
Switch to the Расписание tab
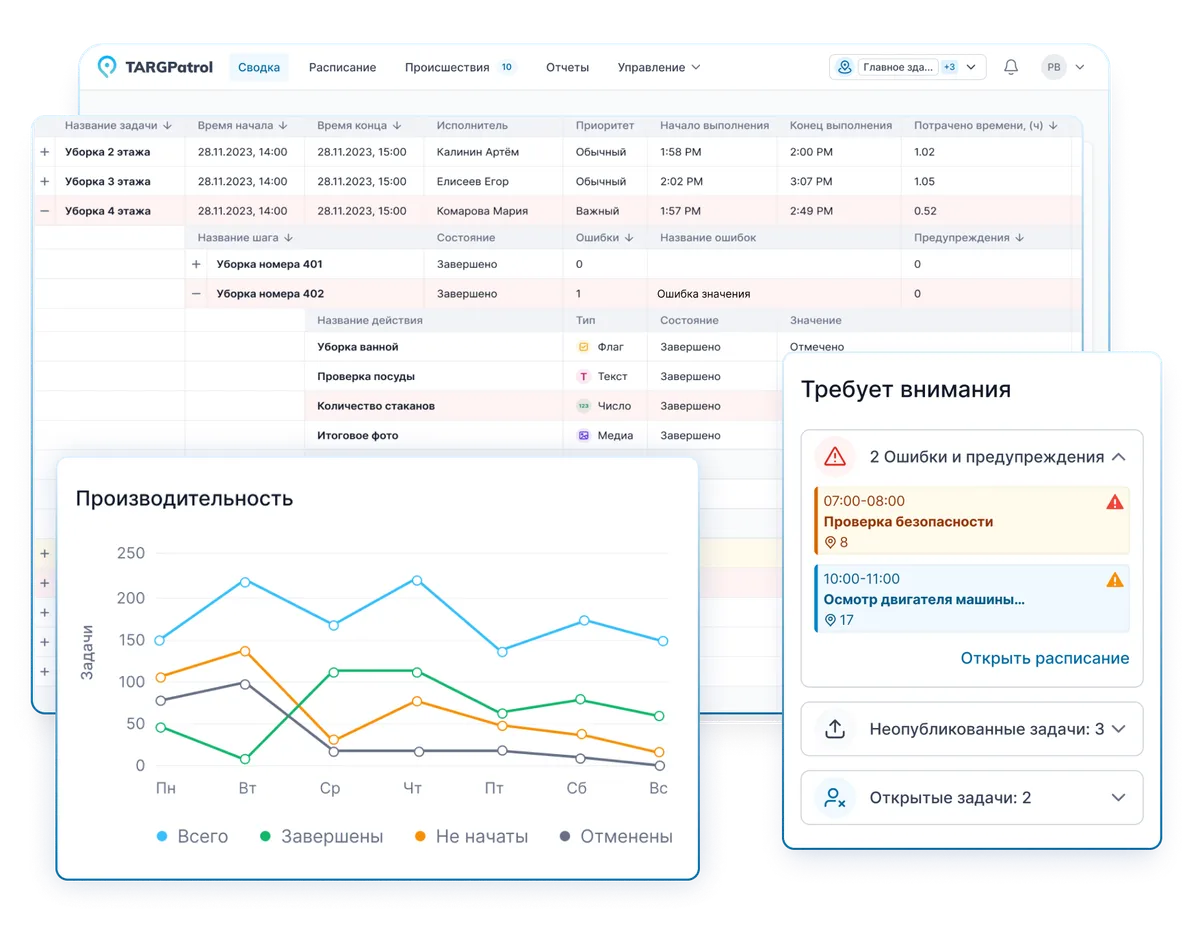point(342,67)
